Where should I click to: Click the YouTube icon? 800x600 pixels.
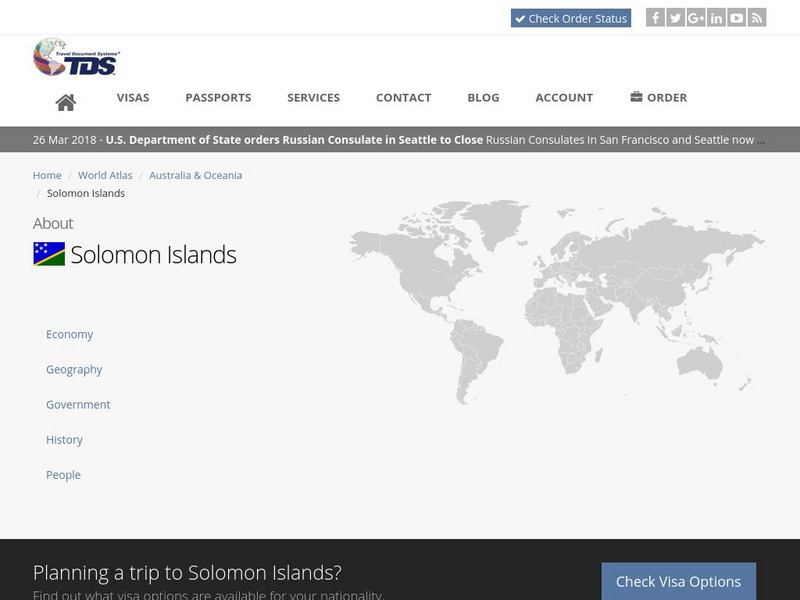click(736, 17)
